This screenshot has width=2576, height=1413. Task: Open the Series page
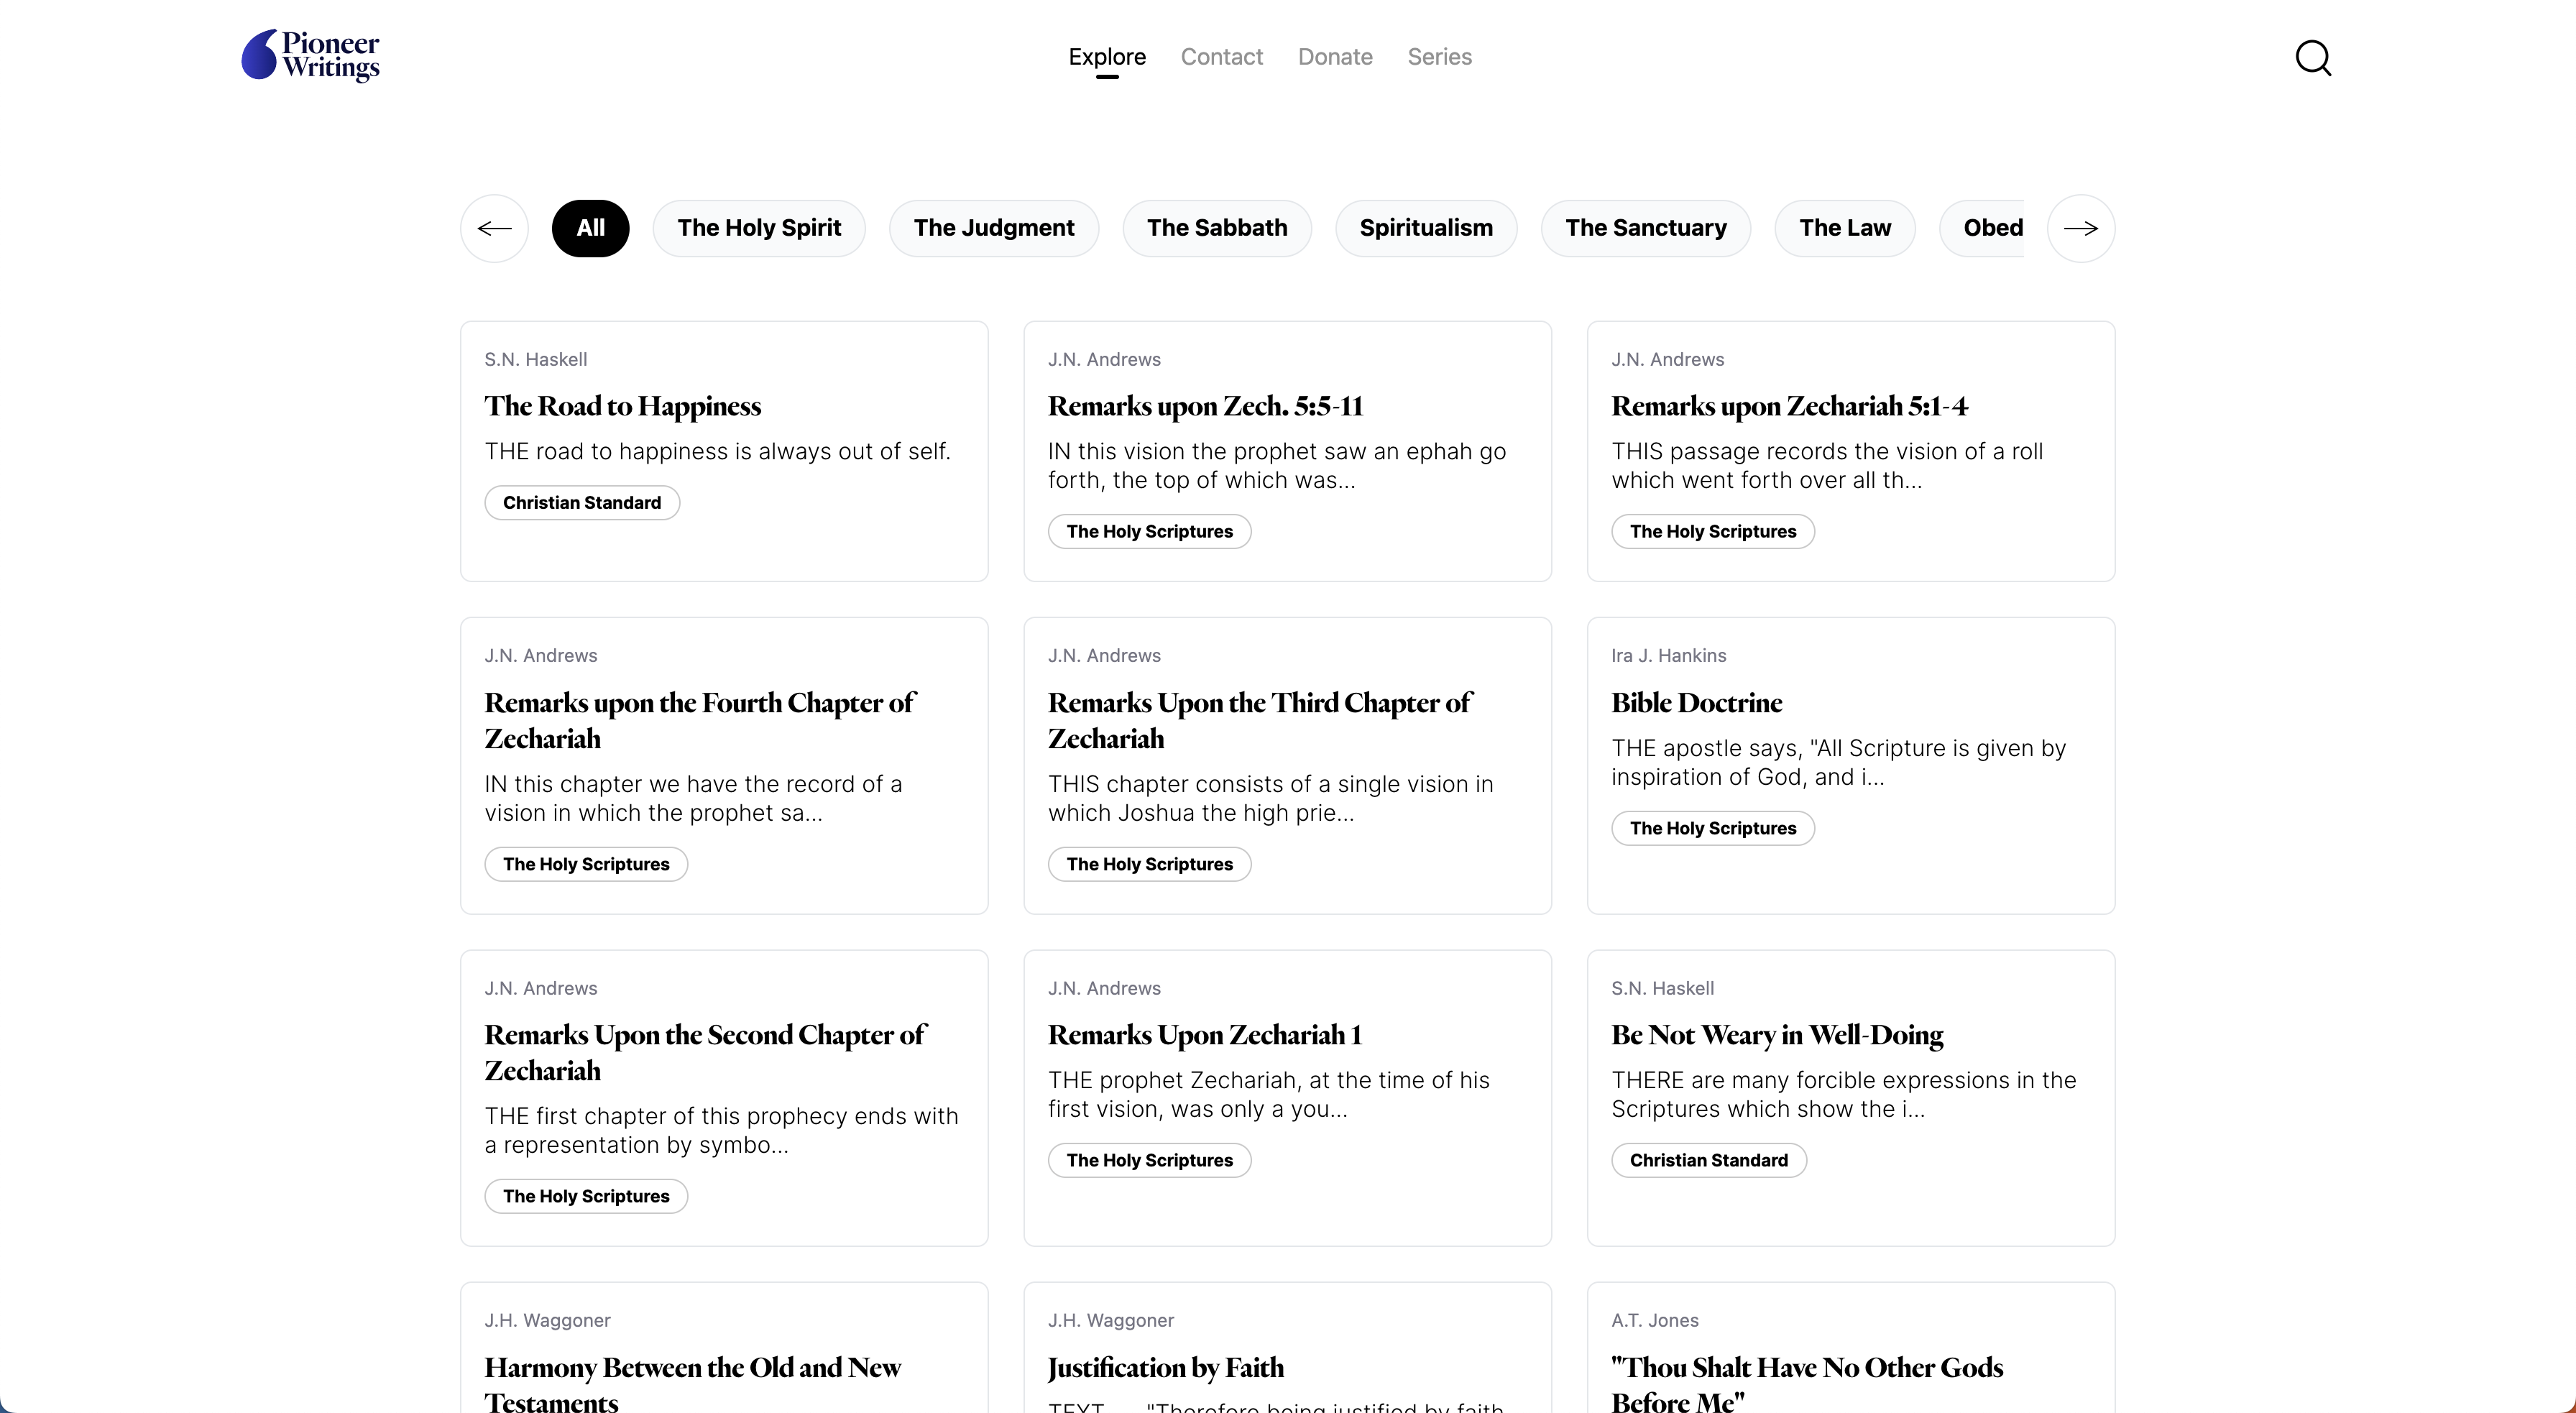[x=1439, y=57]
